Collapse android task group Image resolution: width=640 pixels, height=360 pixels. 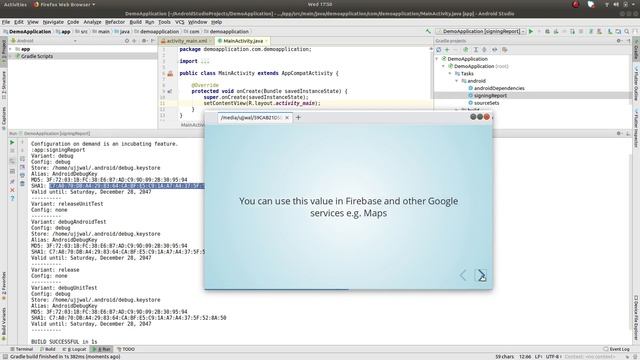coord(457,81)
